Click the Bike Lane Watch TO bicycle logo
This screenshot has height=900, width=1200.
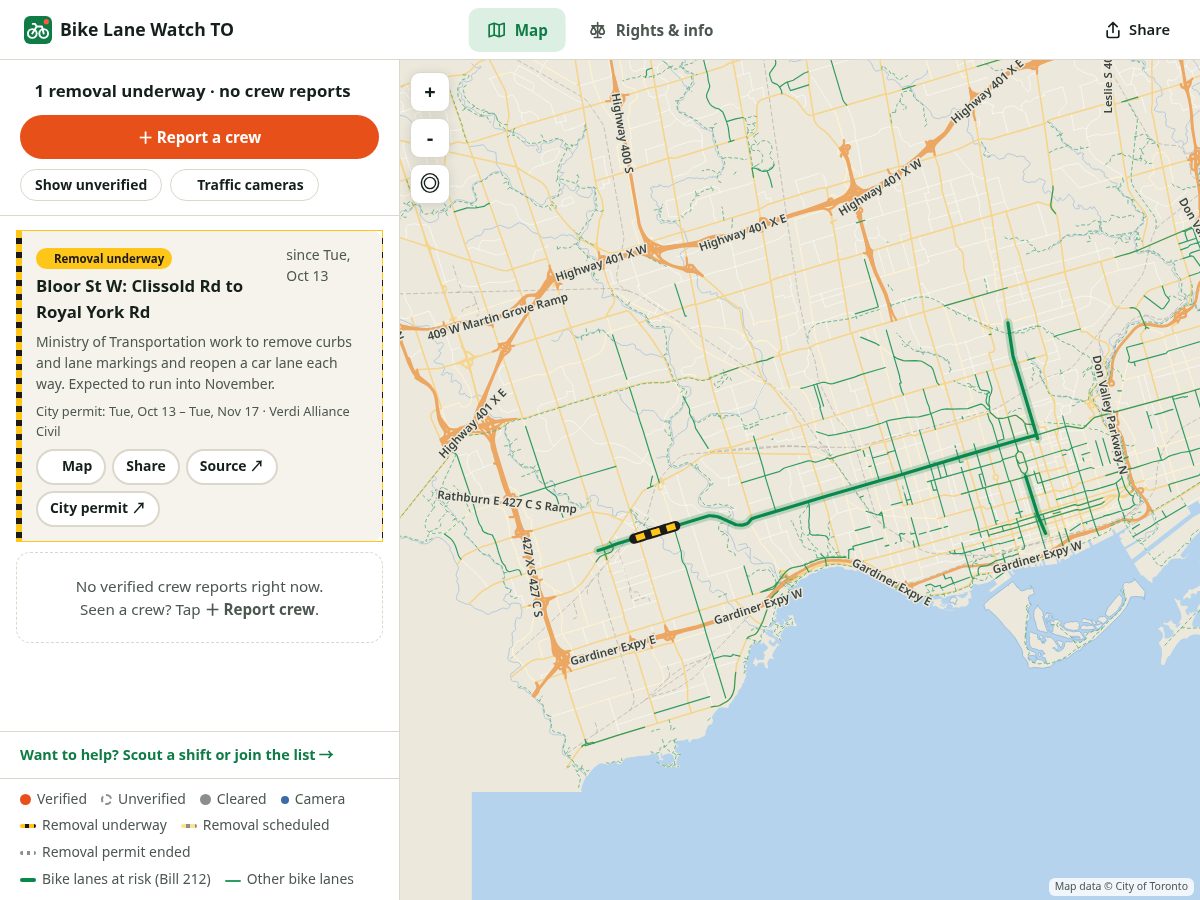(38, 30)
